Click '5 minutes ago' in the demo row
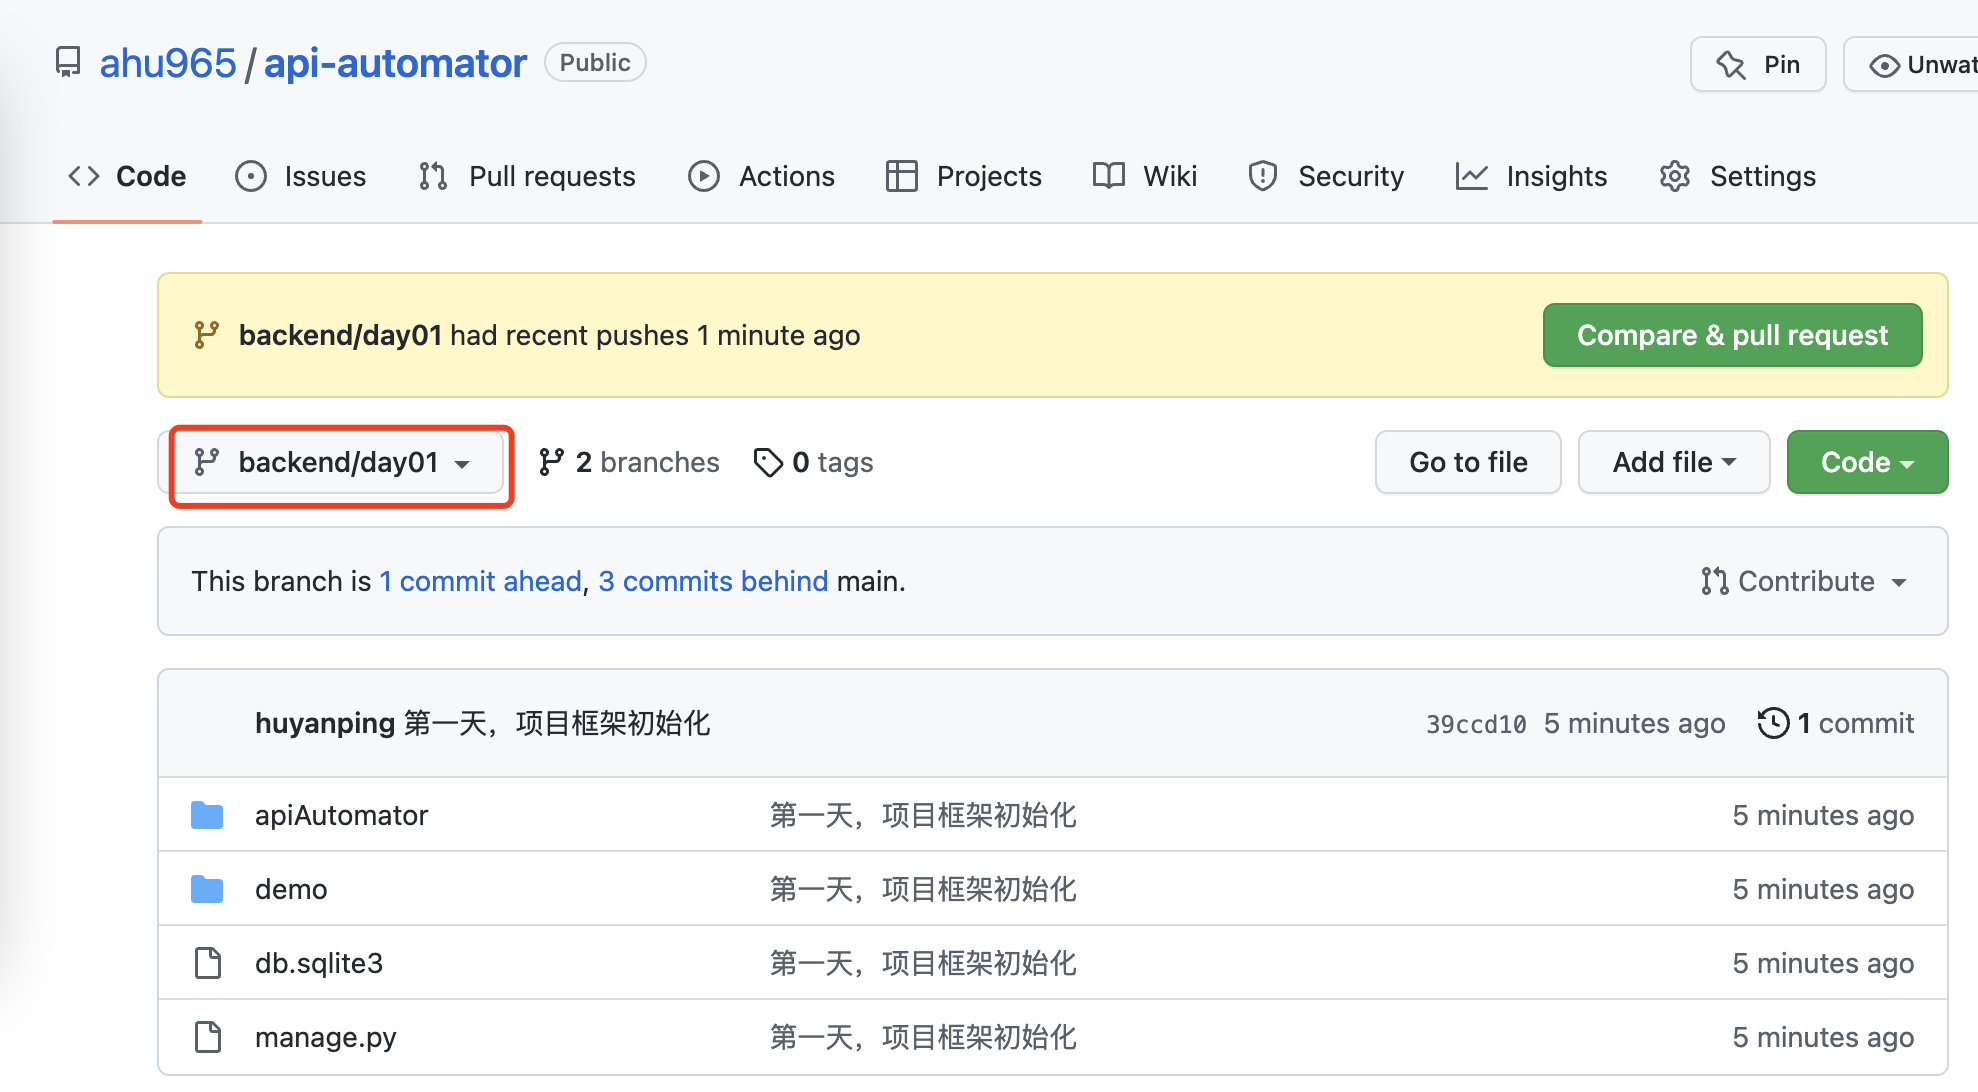The height and width of the screenshot is (1092, 1978). pos(1823,889)
